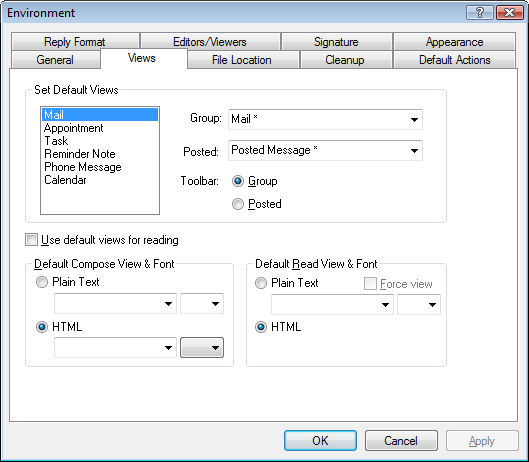This screenshot has width=529, height=462.
Task: Go to the Appearance tab
Action: [454, 42]
